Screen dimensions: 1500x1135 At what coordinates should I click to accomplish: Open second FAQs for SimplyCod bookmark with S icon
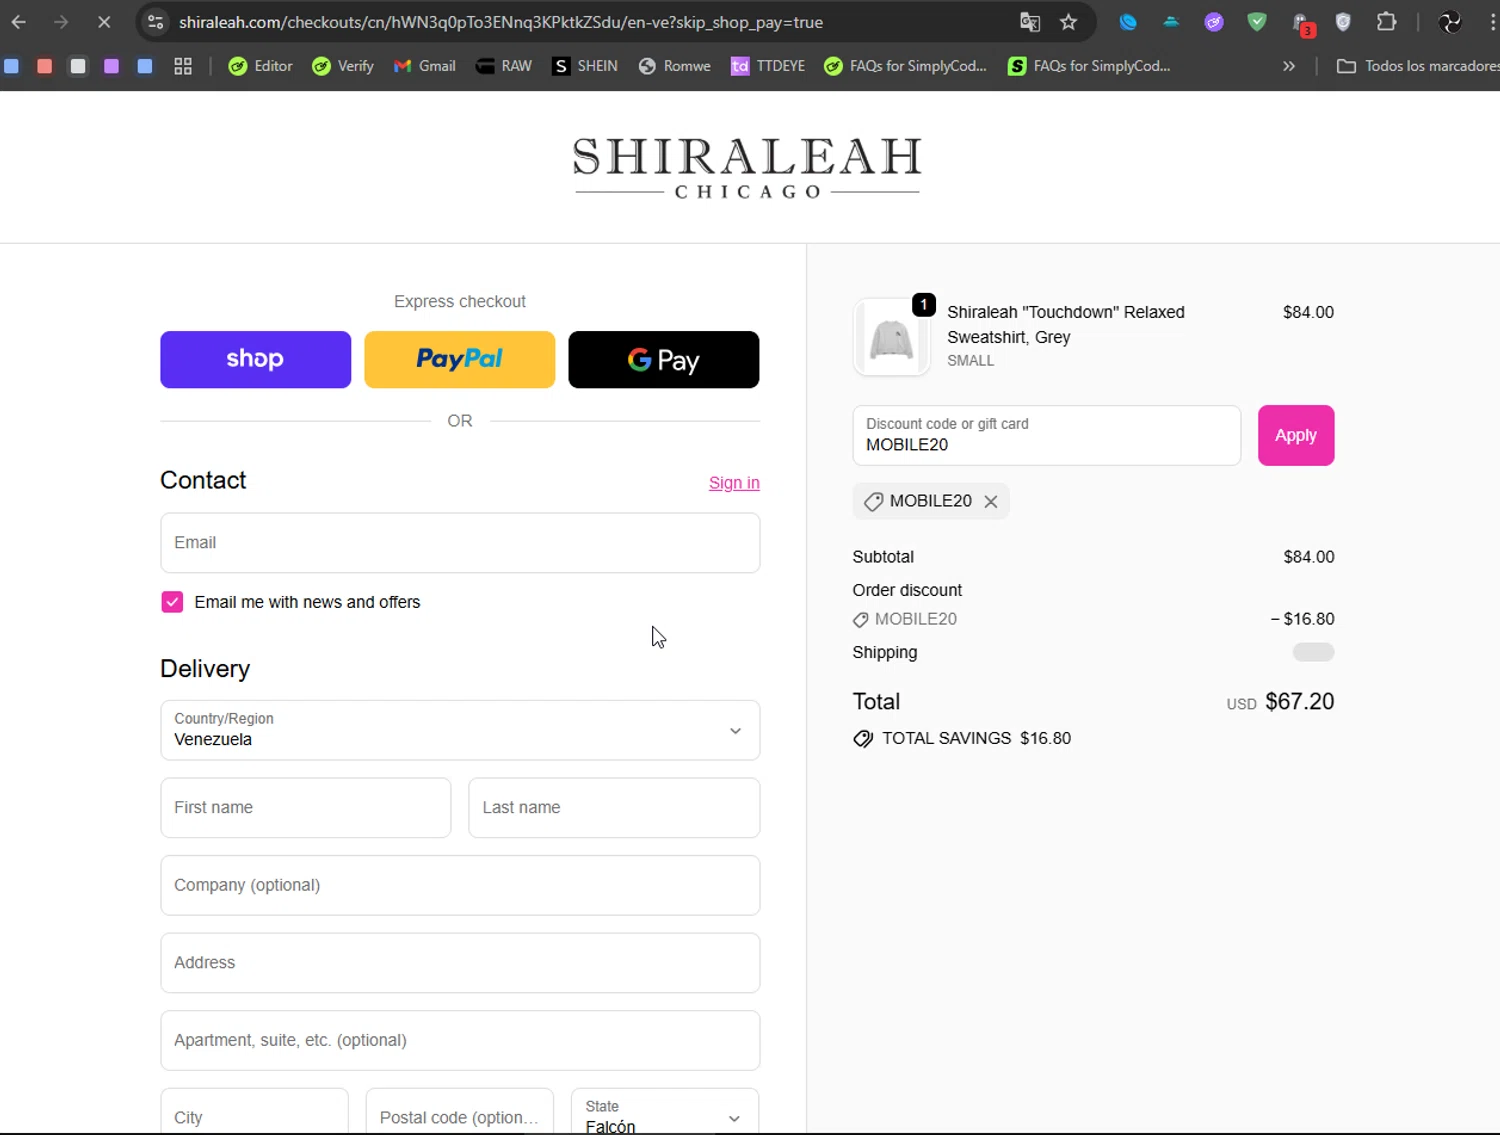pyautogui.click(x=1089, y=66)
